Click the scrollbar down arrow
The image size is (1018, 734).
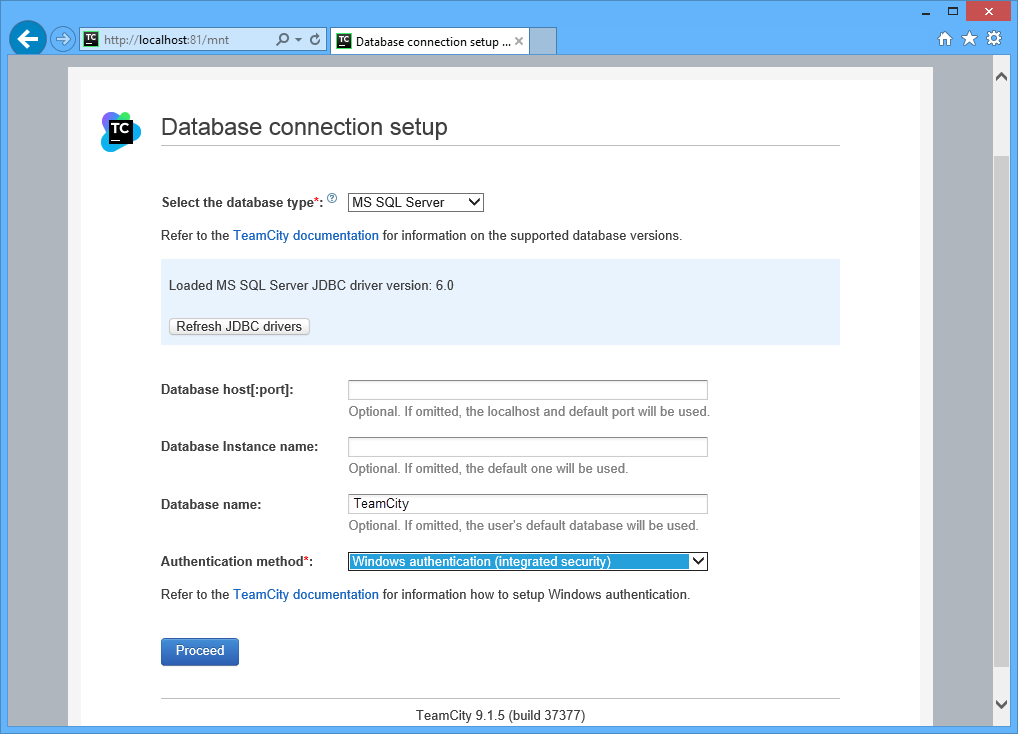click(1002, 705)
